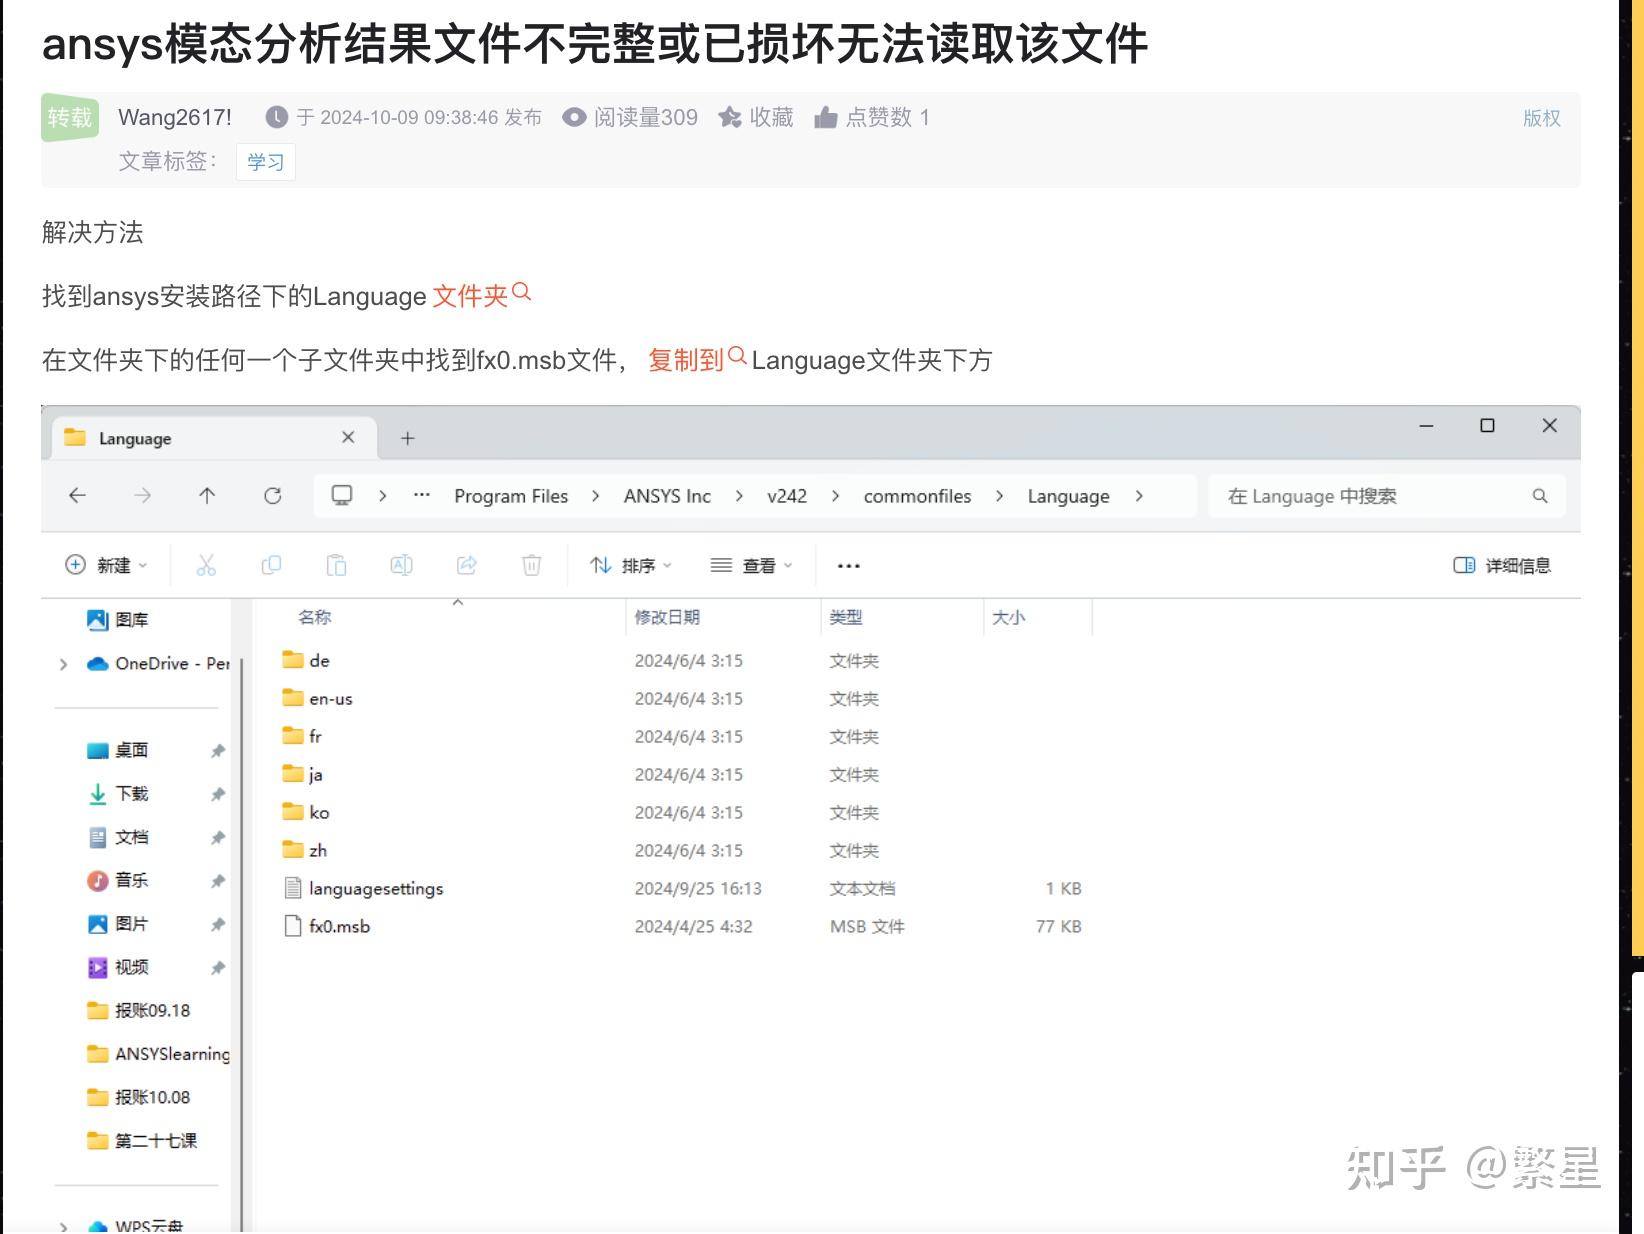The image size is (1644, 1234).
Task: Select the Language window tab
Action: (x=212, y=438)
